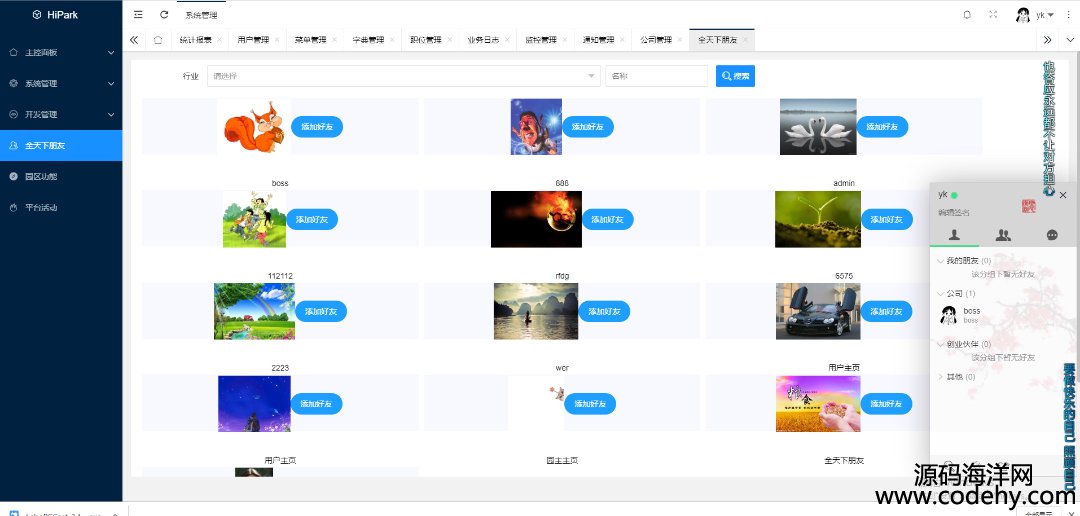Click the 编辑签名 signature text in chat panel
The width and height of the screenshot is (1080, 516).
[x=954, y=213]
